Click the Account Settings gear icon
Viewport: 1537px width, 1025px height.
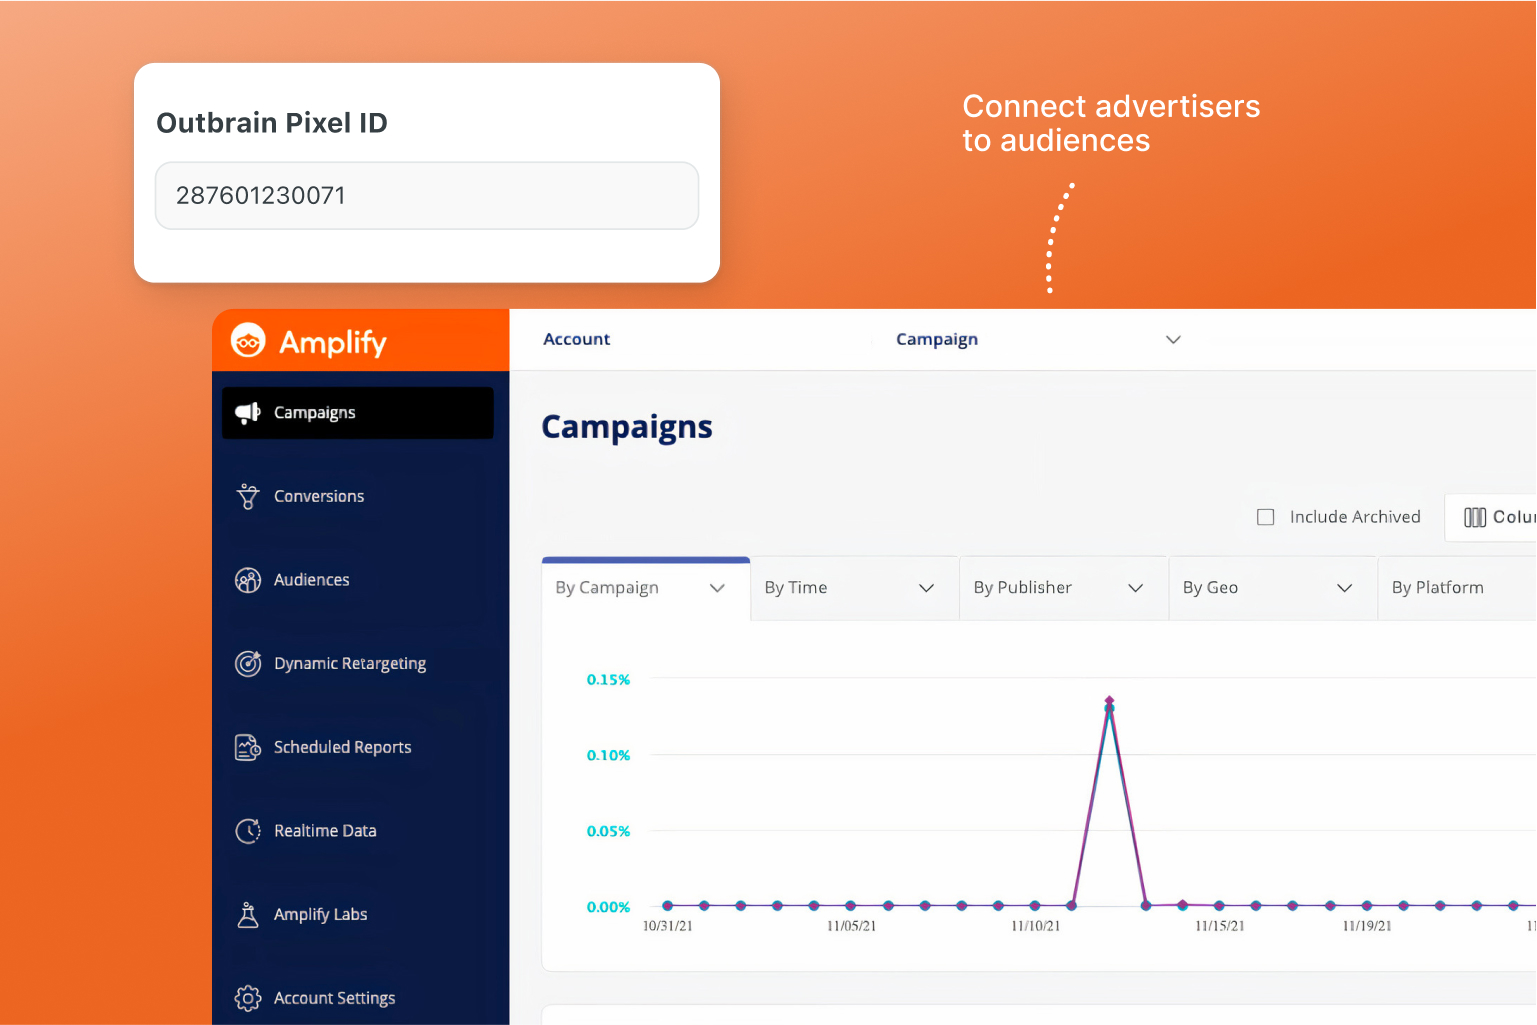[x=248, y=998]
